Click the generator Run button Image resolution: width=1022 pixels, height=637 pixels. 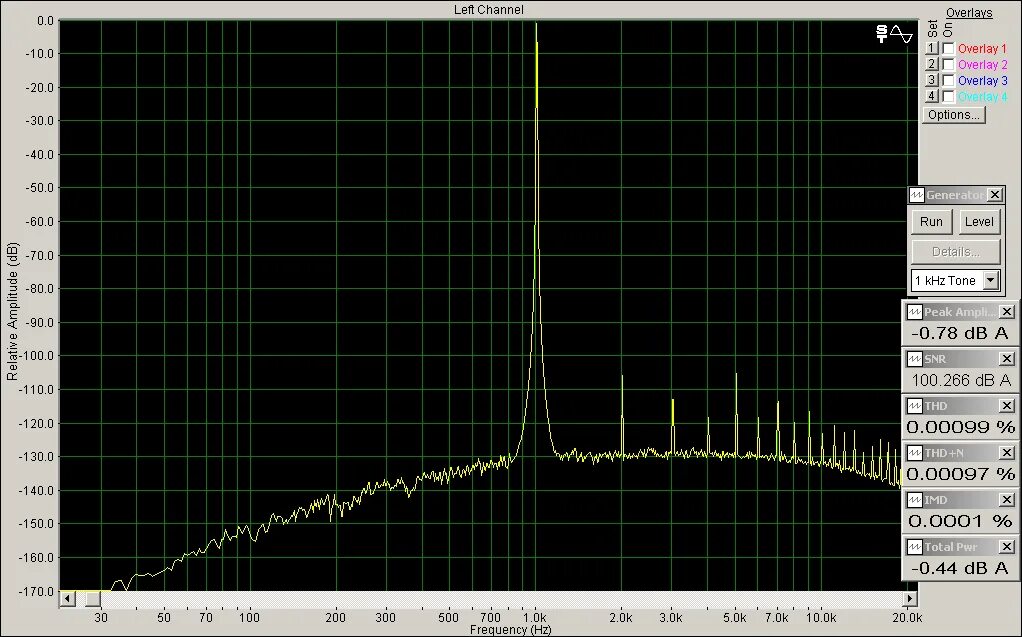931,222
